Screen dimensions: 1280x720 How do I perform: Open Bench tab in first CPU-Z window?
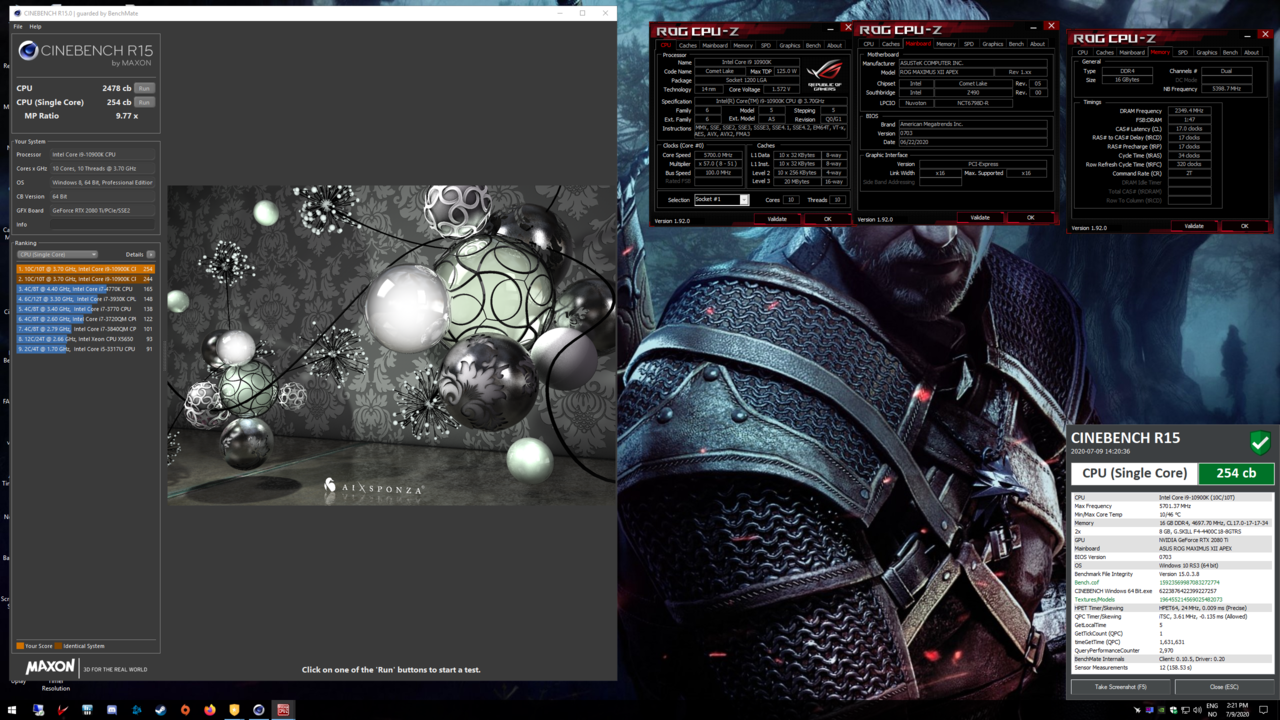[813, 45]
